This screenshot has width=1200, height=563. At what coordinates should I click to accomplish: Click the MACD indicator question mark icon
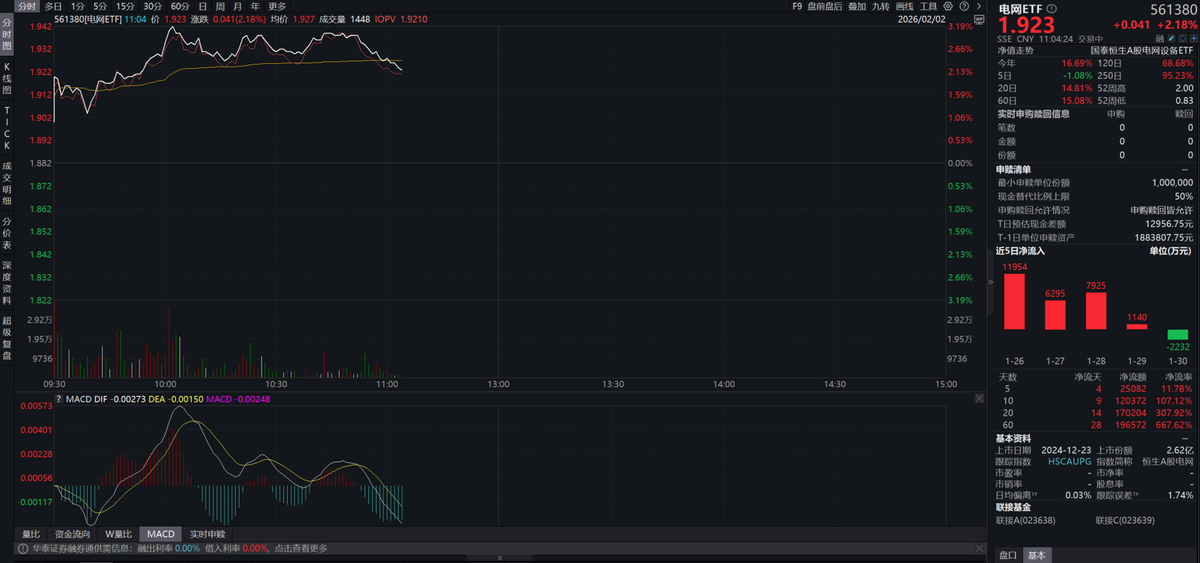pyautogui.click(x=58, y=399)
